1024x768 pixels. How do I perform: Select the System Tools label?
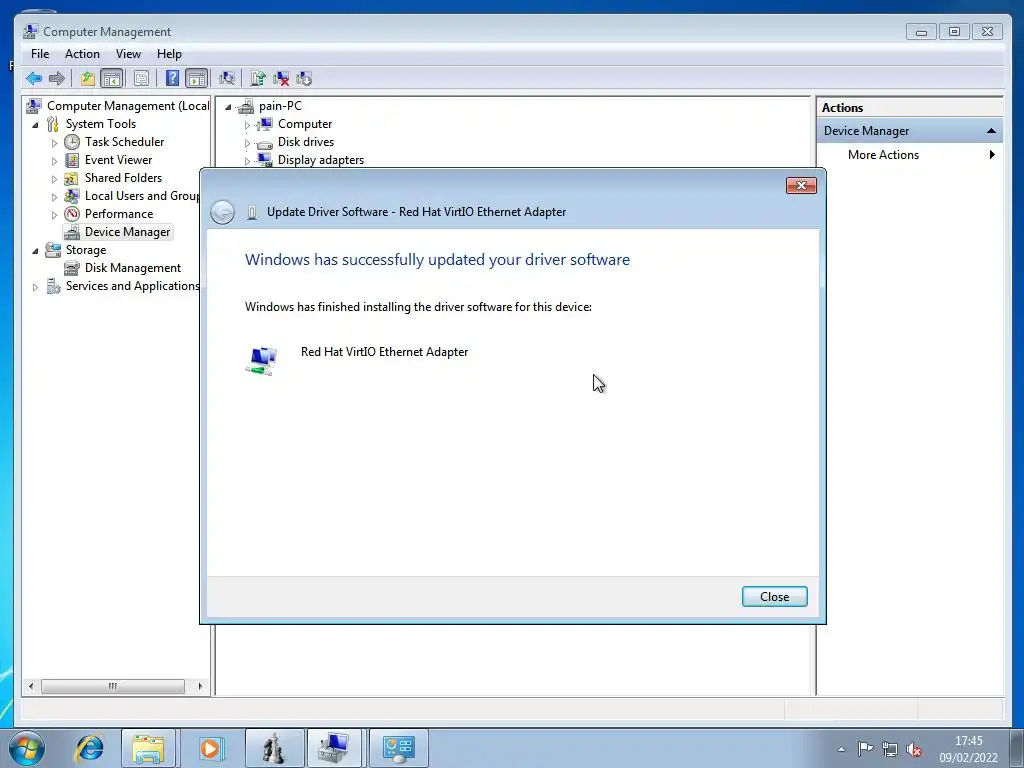101,124
